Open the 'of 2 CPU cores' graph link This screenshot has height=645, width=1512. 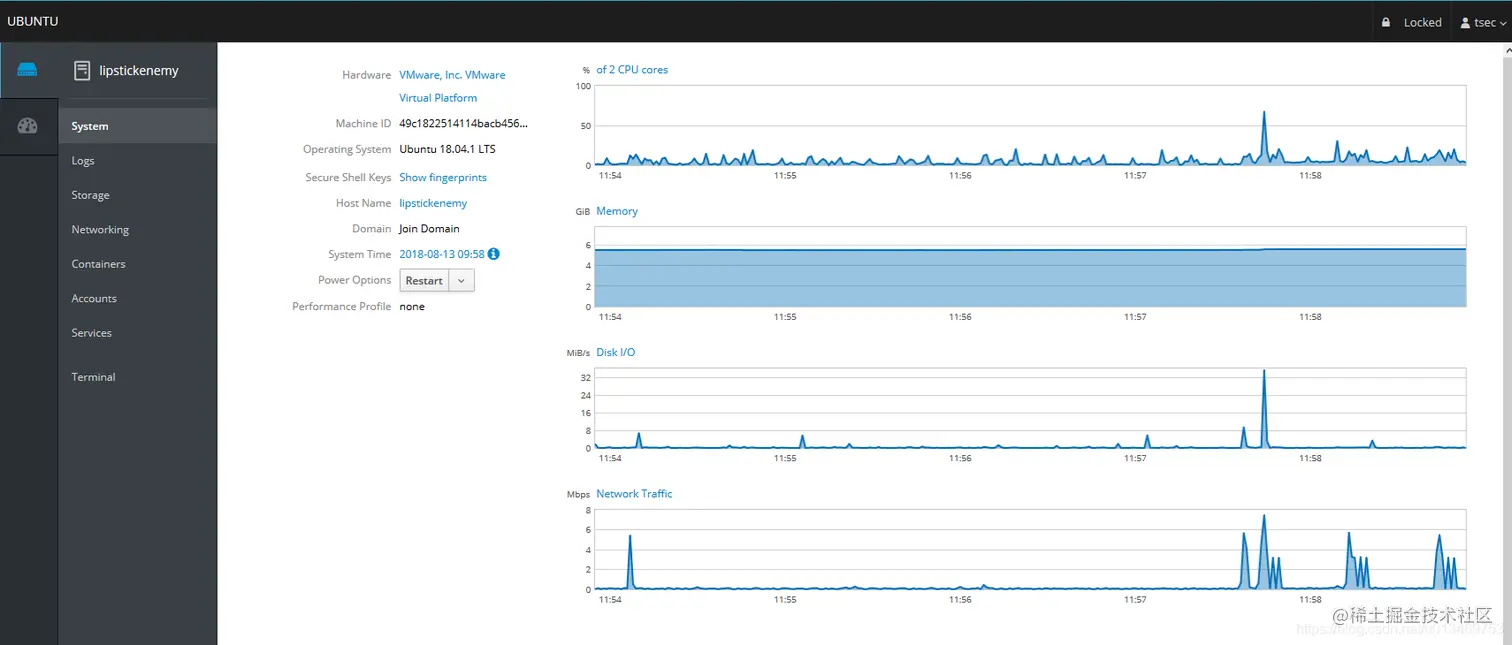click(632, 70)
